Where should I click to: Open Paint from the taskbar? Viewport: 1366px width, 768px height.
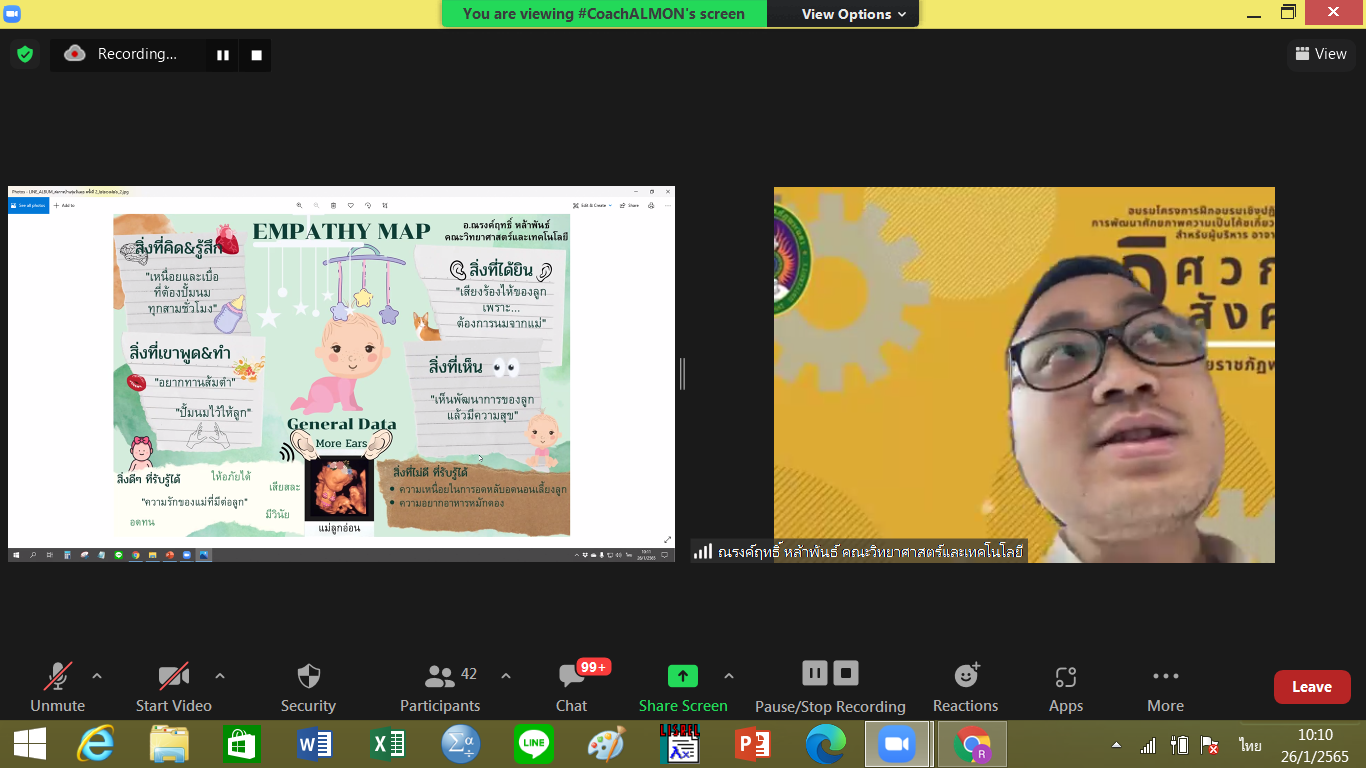pyautogui.click(x=606, y=744)
